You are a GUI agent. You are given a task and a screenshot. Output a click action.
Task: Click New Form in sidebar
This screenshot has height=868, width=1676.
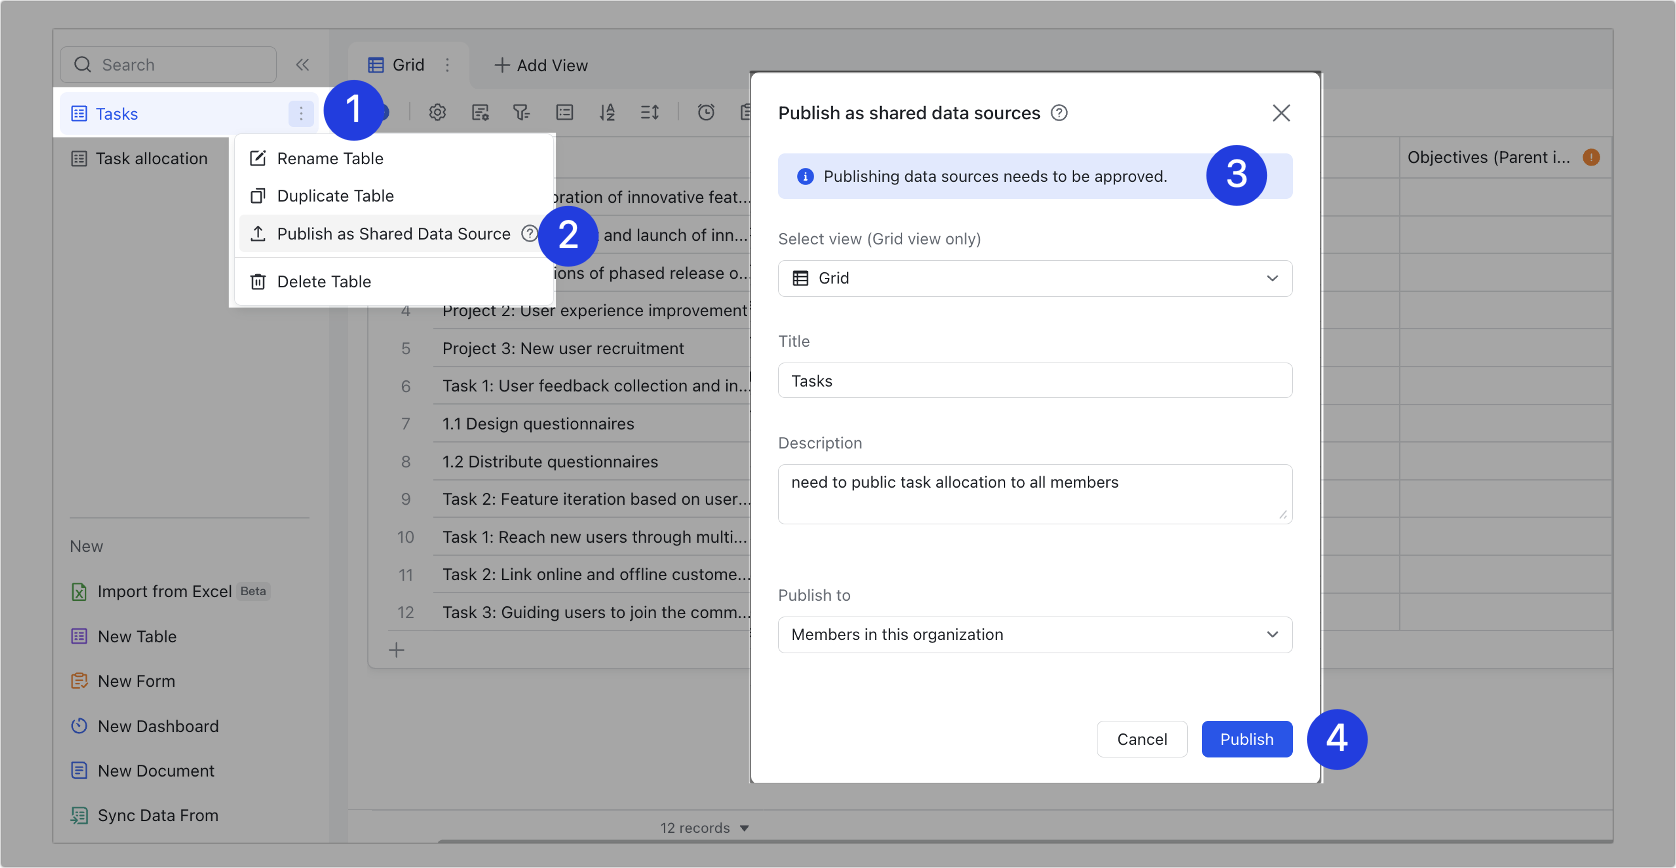point(123,681)
